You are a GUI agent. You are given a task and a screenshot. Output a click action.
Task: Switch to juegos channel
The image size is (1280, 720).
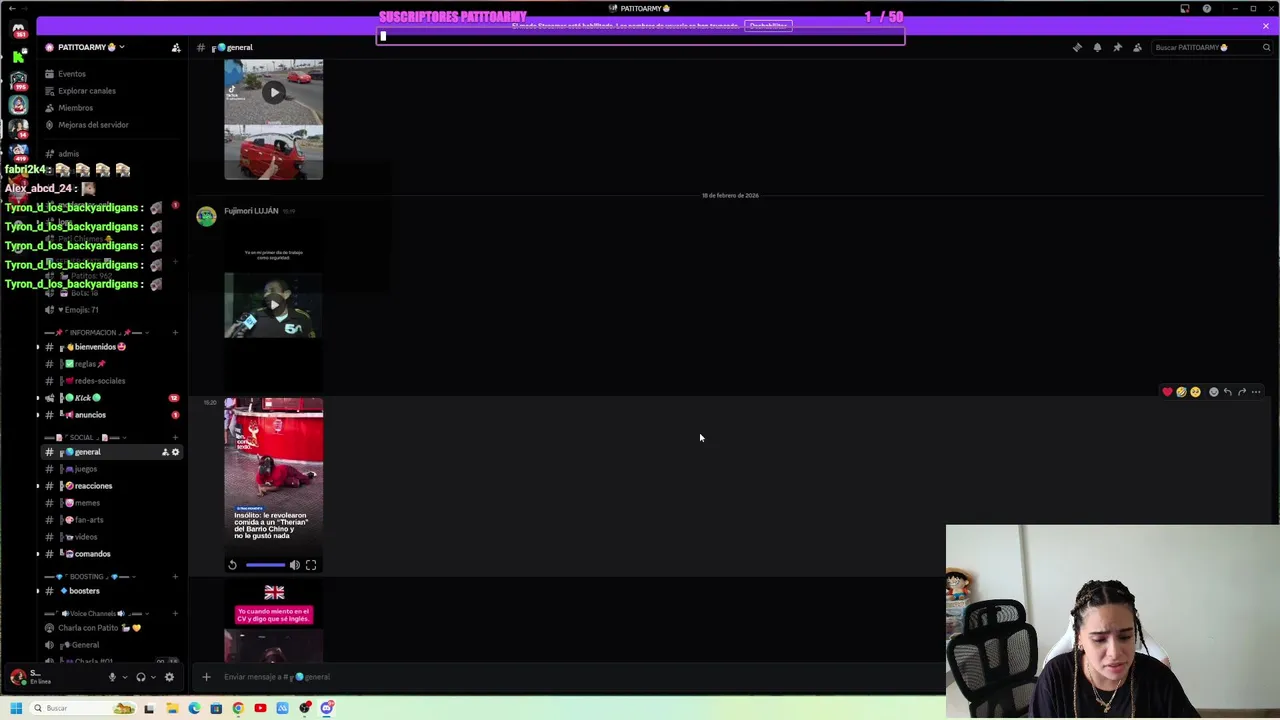click(x=112, y=469)
